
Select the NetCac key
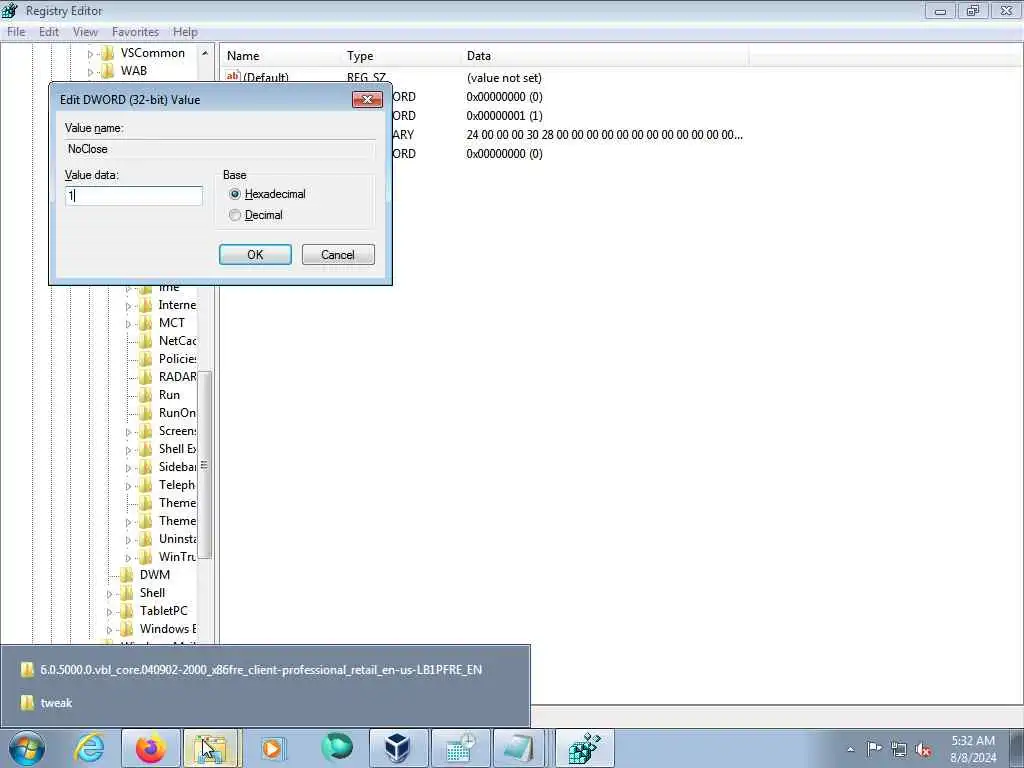coord(178,340)
